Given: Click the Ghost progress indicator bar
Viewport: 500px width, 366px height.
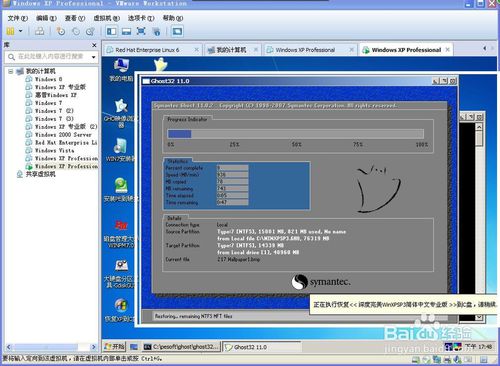Looking at the screenshot, I should coord(295,134).
